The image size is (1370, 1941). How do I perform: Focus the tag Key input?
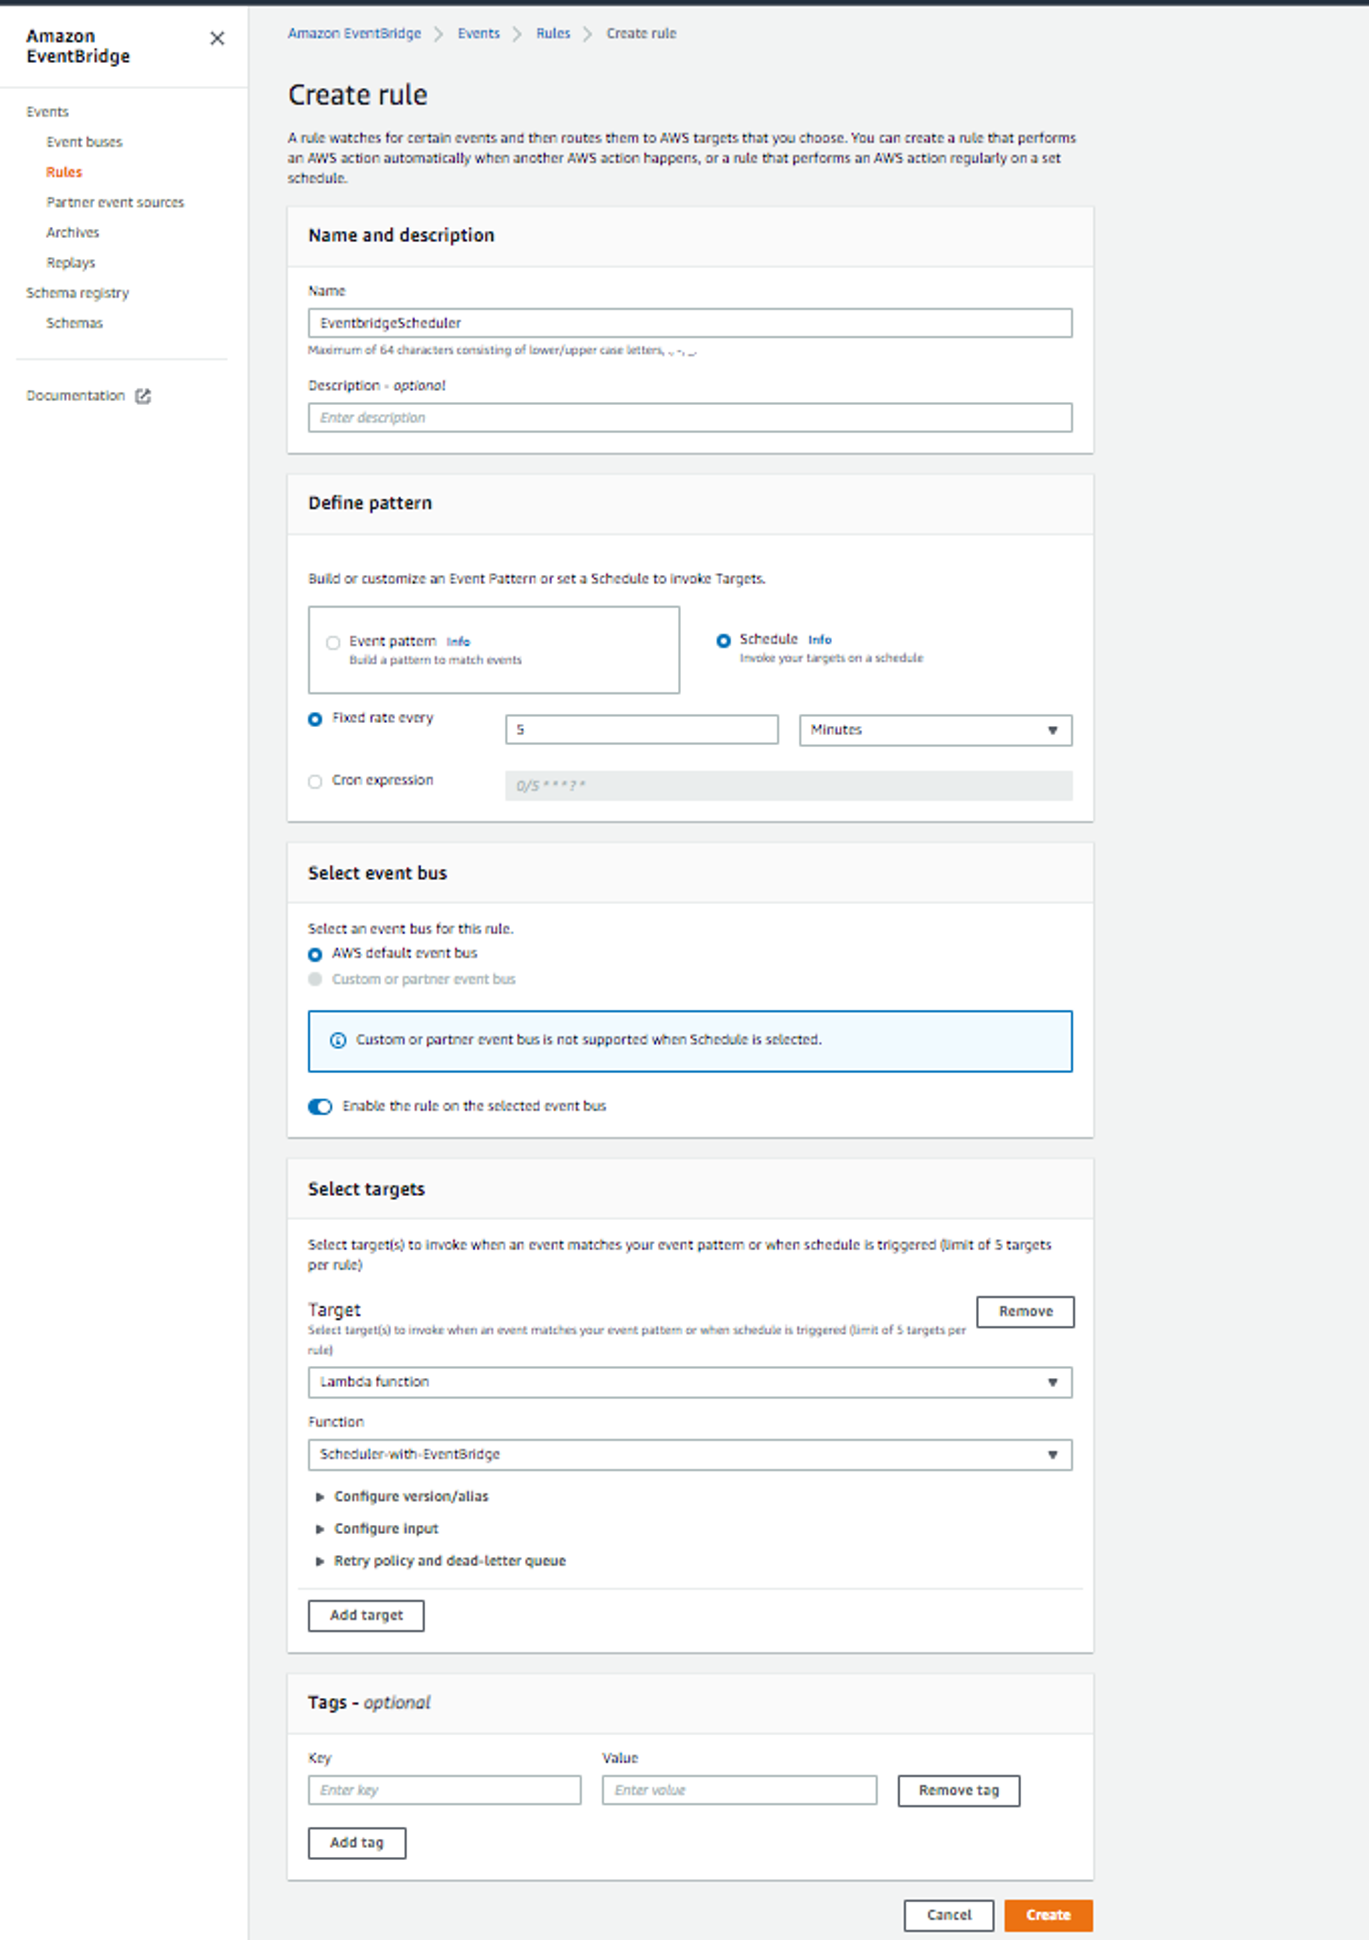click(x=445, y=1791)
